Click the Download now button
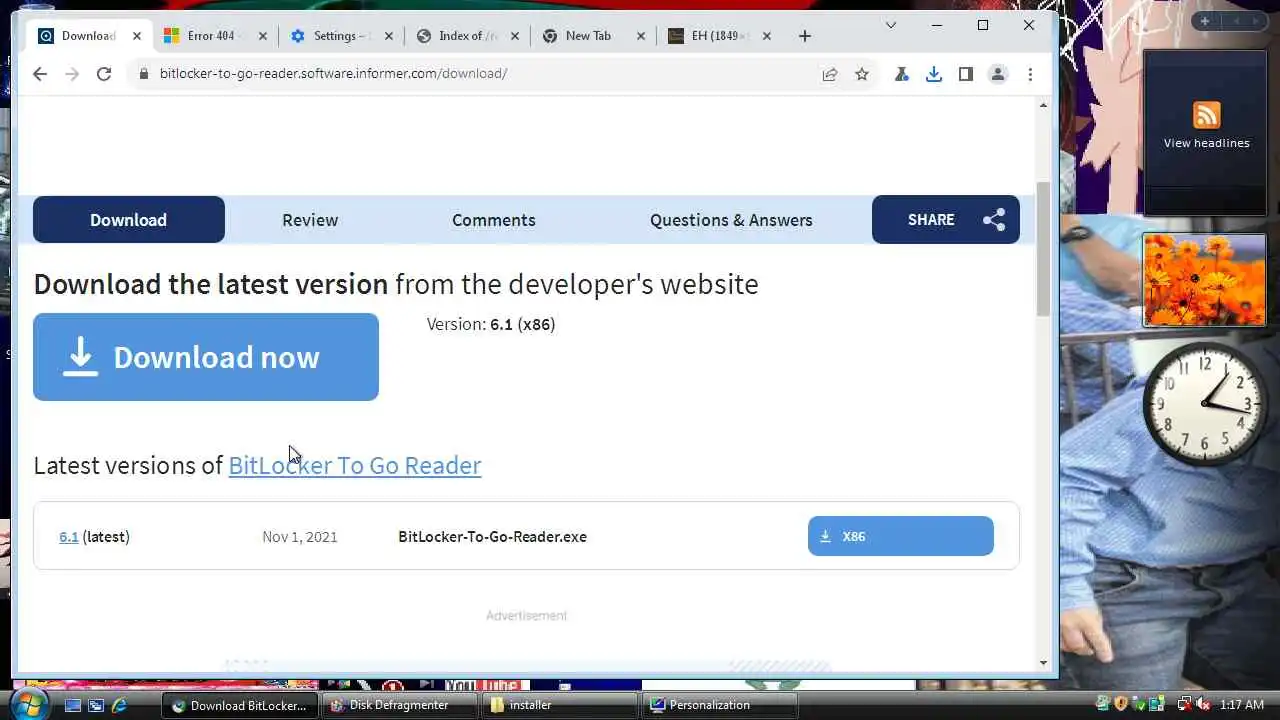Viewport: 1280px width, 720px height. click(206, 357)
